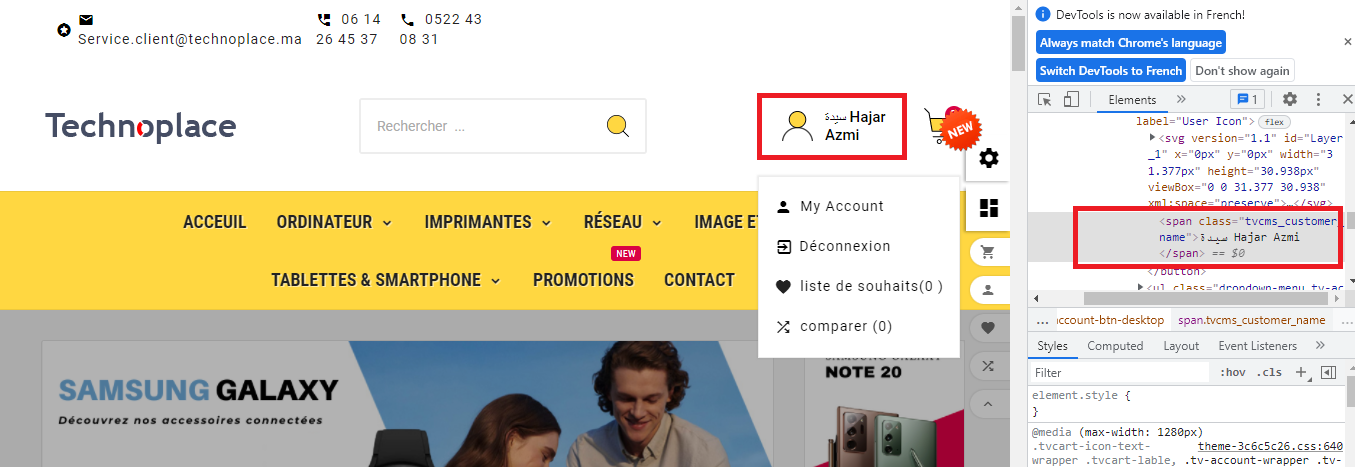Show more Styles pane tabs chevron
The width and height of the screenshot is (1355, 467).
pos(1320,345)
